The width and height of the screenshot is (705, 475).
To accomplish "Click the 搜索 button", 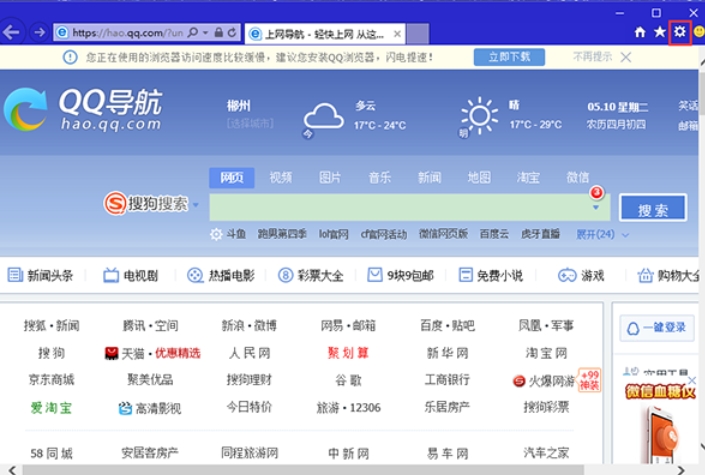I will click(653, 208).
